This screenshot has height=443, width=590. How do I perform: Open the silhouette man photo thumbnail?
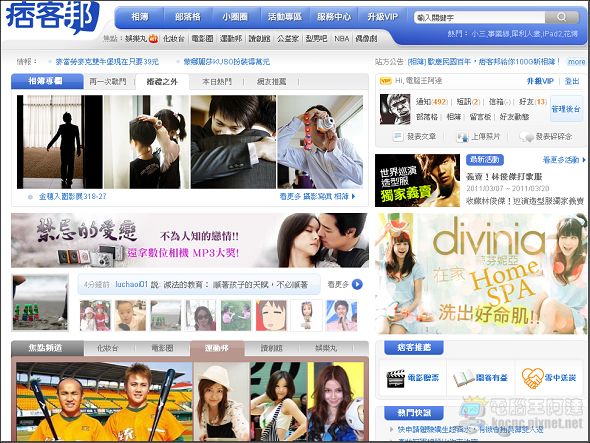pyautogui.click(x=60, y=142)
